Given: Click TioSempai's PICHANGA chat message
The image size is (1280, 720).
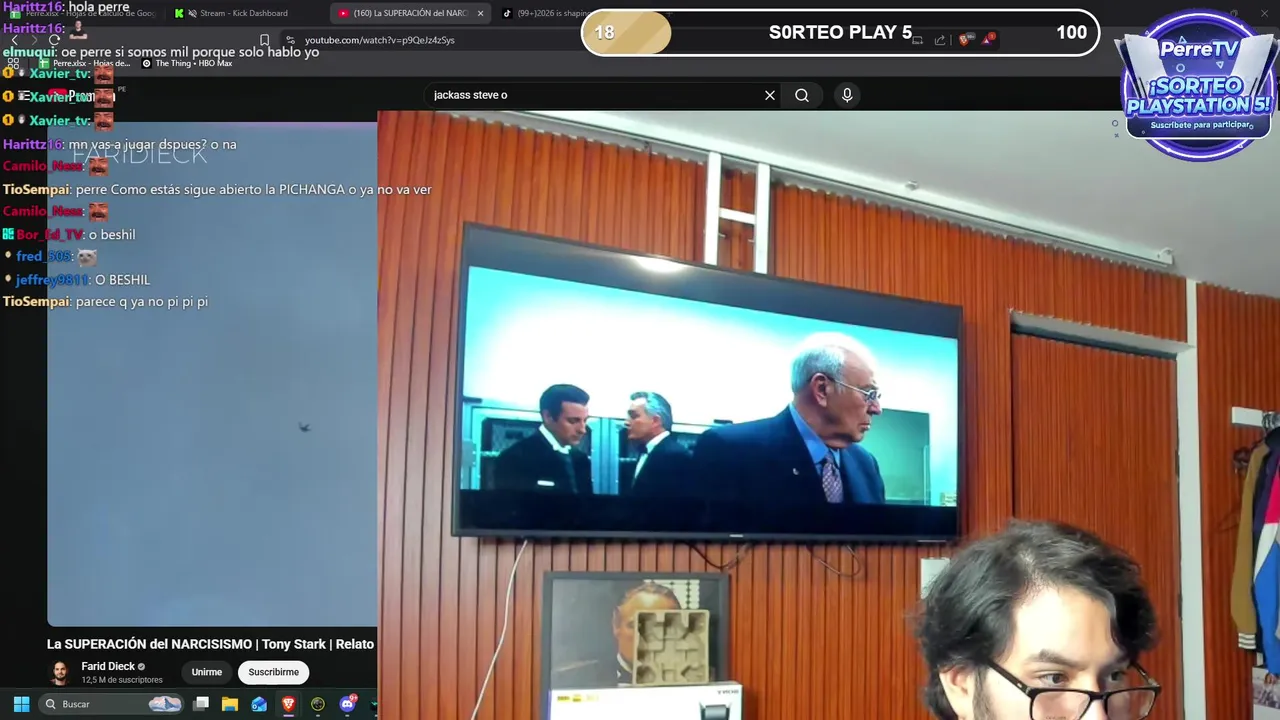Looking at the screenshot, I should (x=217, y=189).
